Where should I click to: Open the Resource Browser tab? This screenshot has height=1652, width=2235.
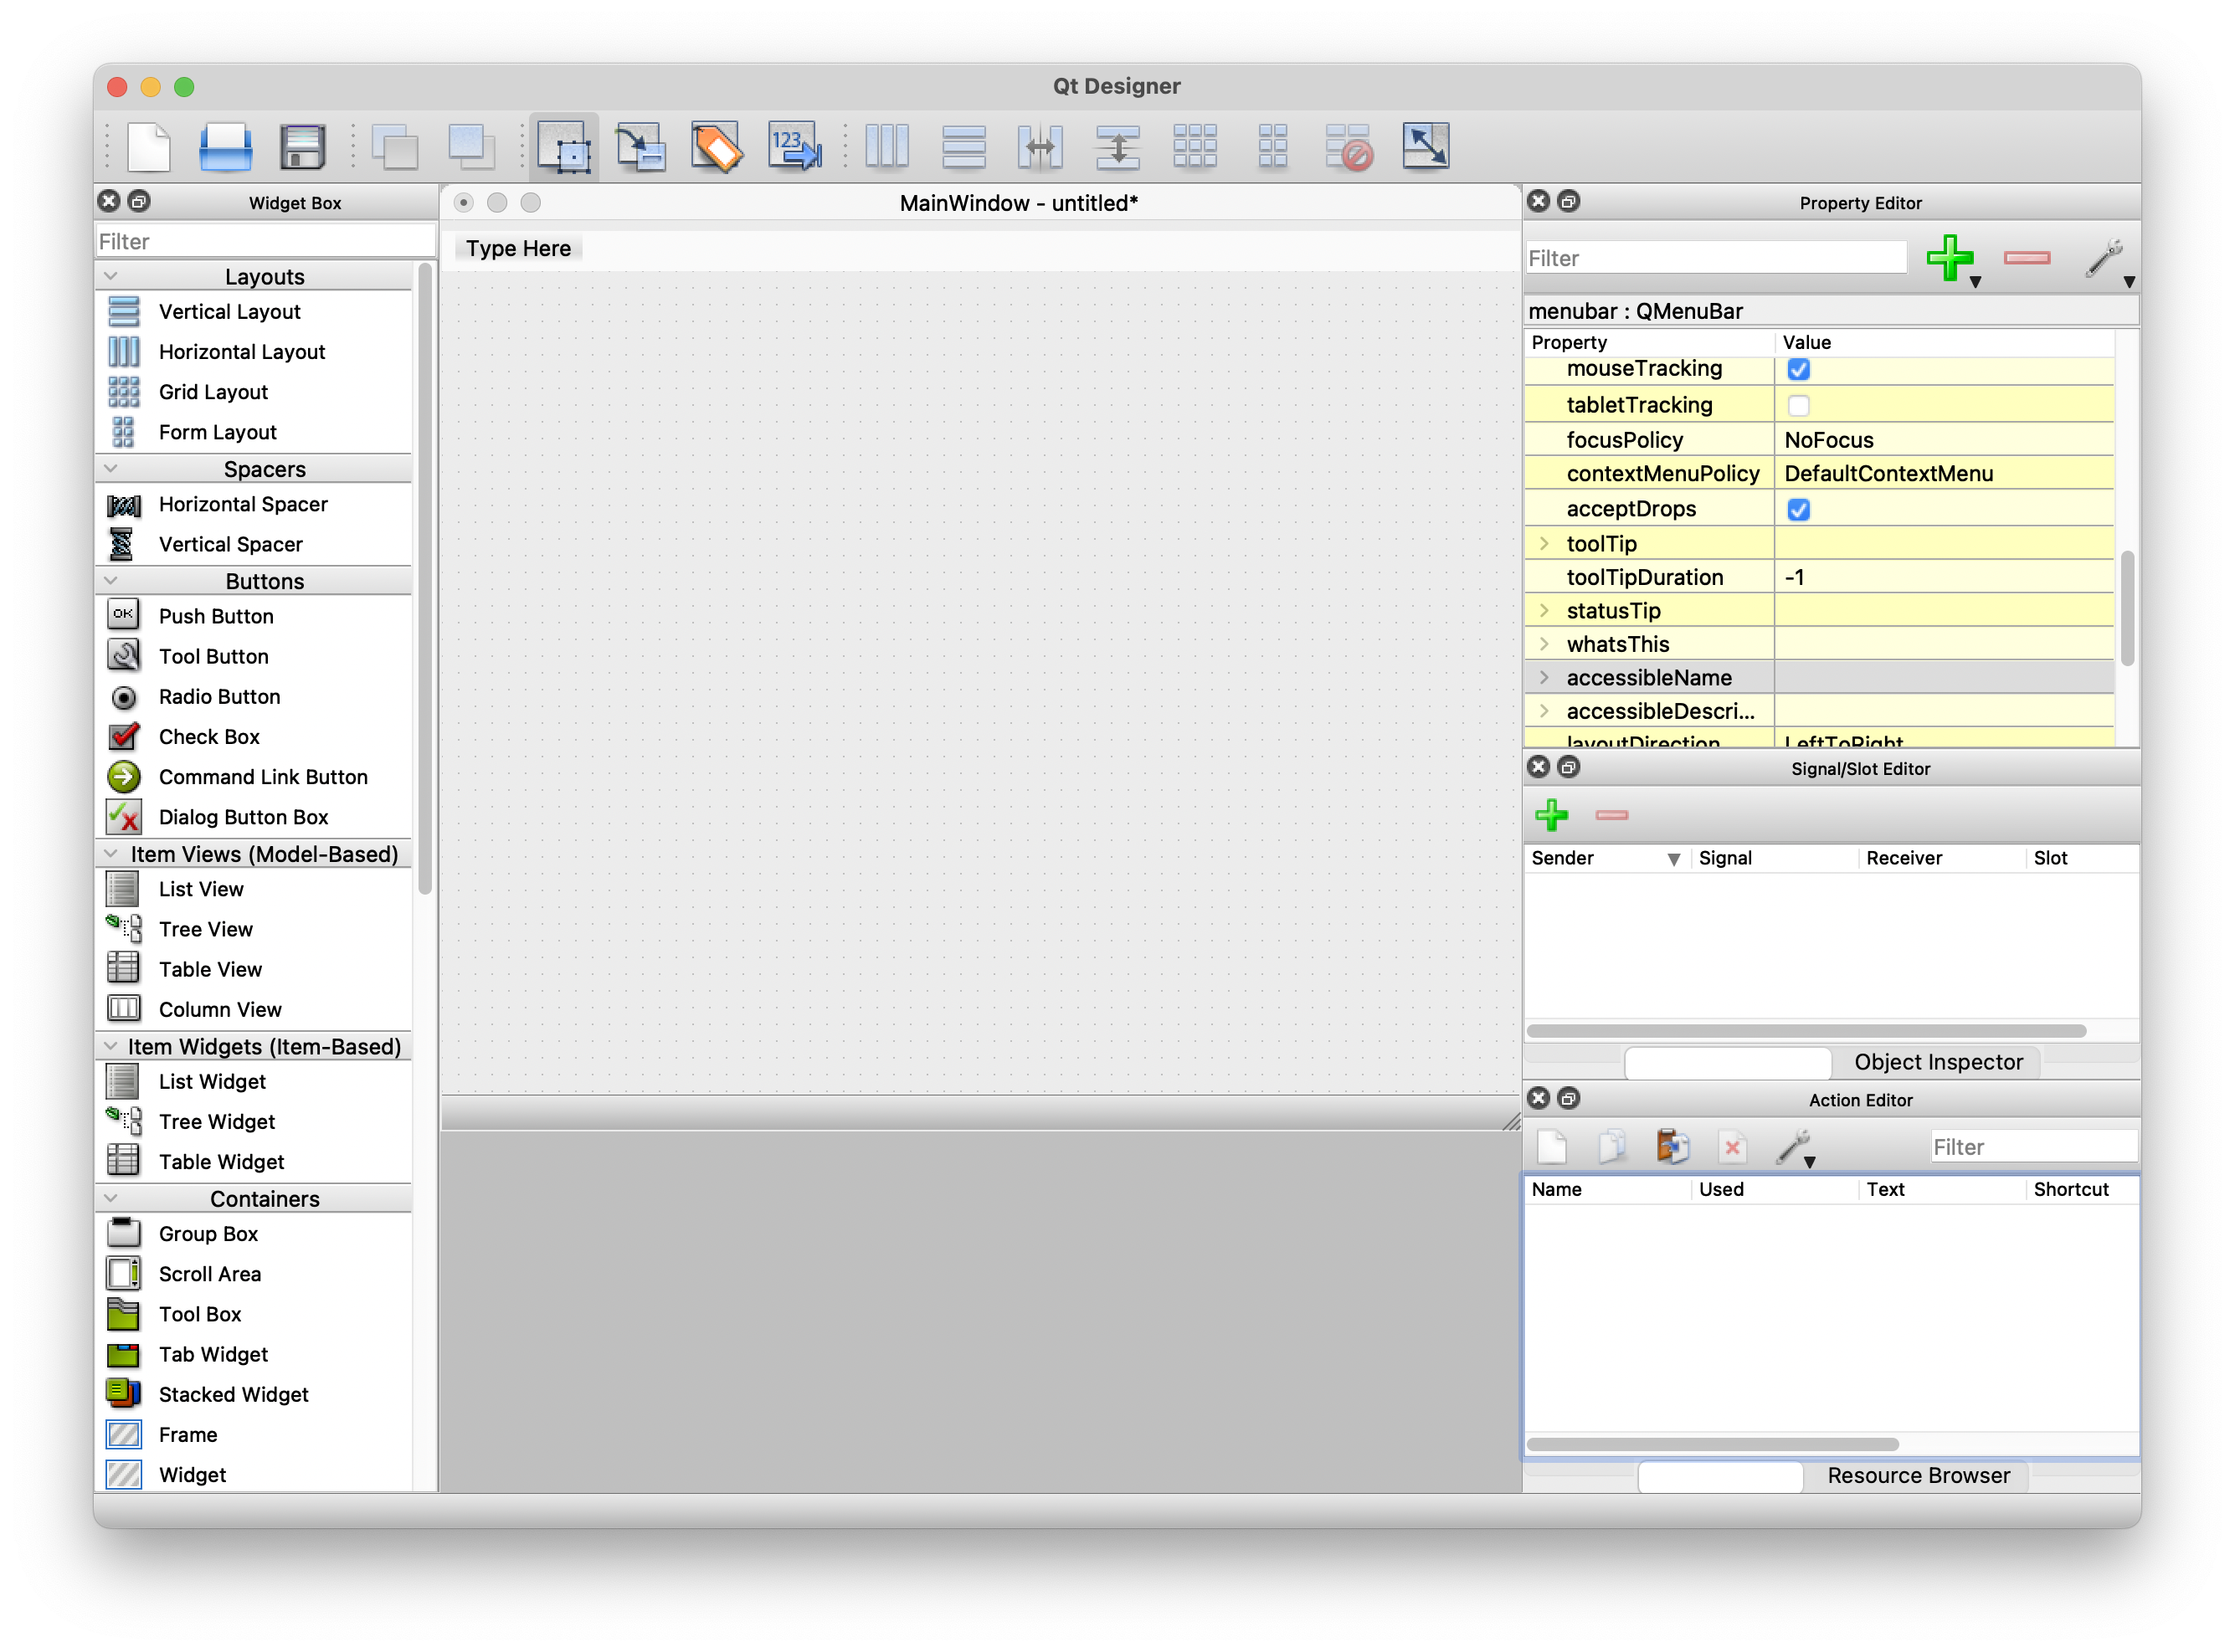(x=1917, y=1475)
